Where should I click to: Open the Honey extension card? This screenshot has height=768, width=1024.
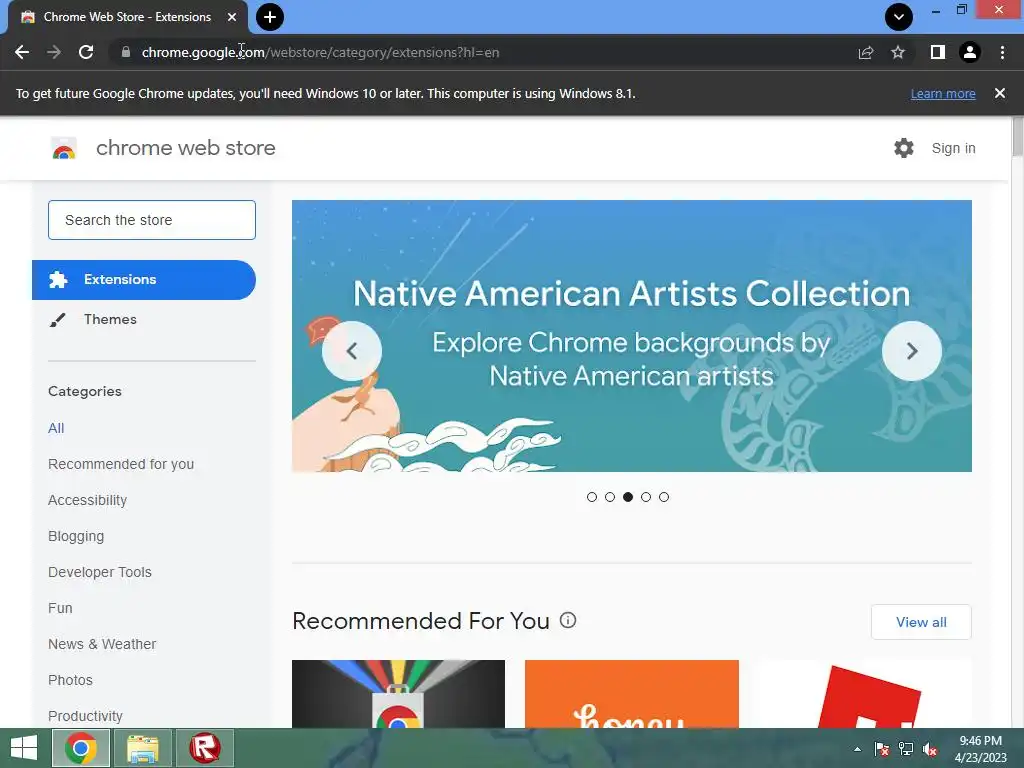pos(632,694)
